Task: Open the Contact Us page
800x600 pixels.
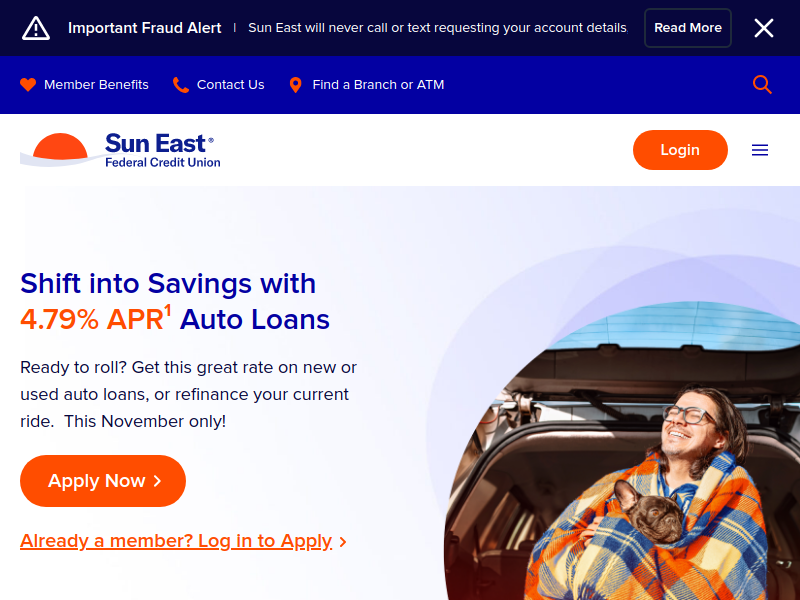Action: 230,85
